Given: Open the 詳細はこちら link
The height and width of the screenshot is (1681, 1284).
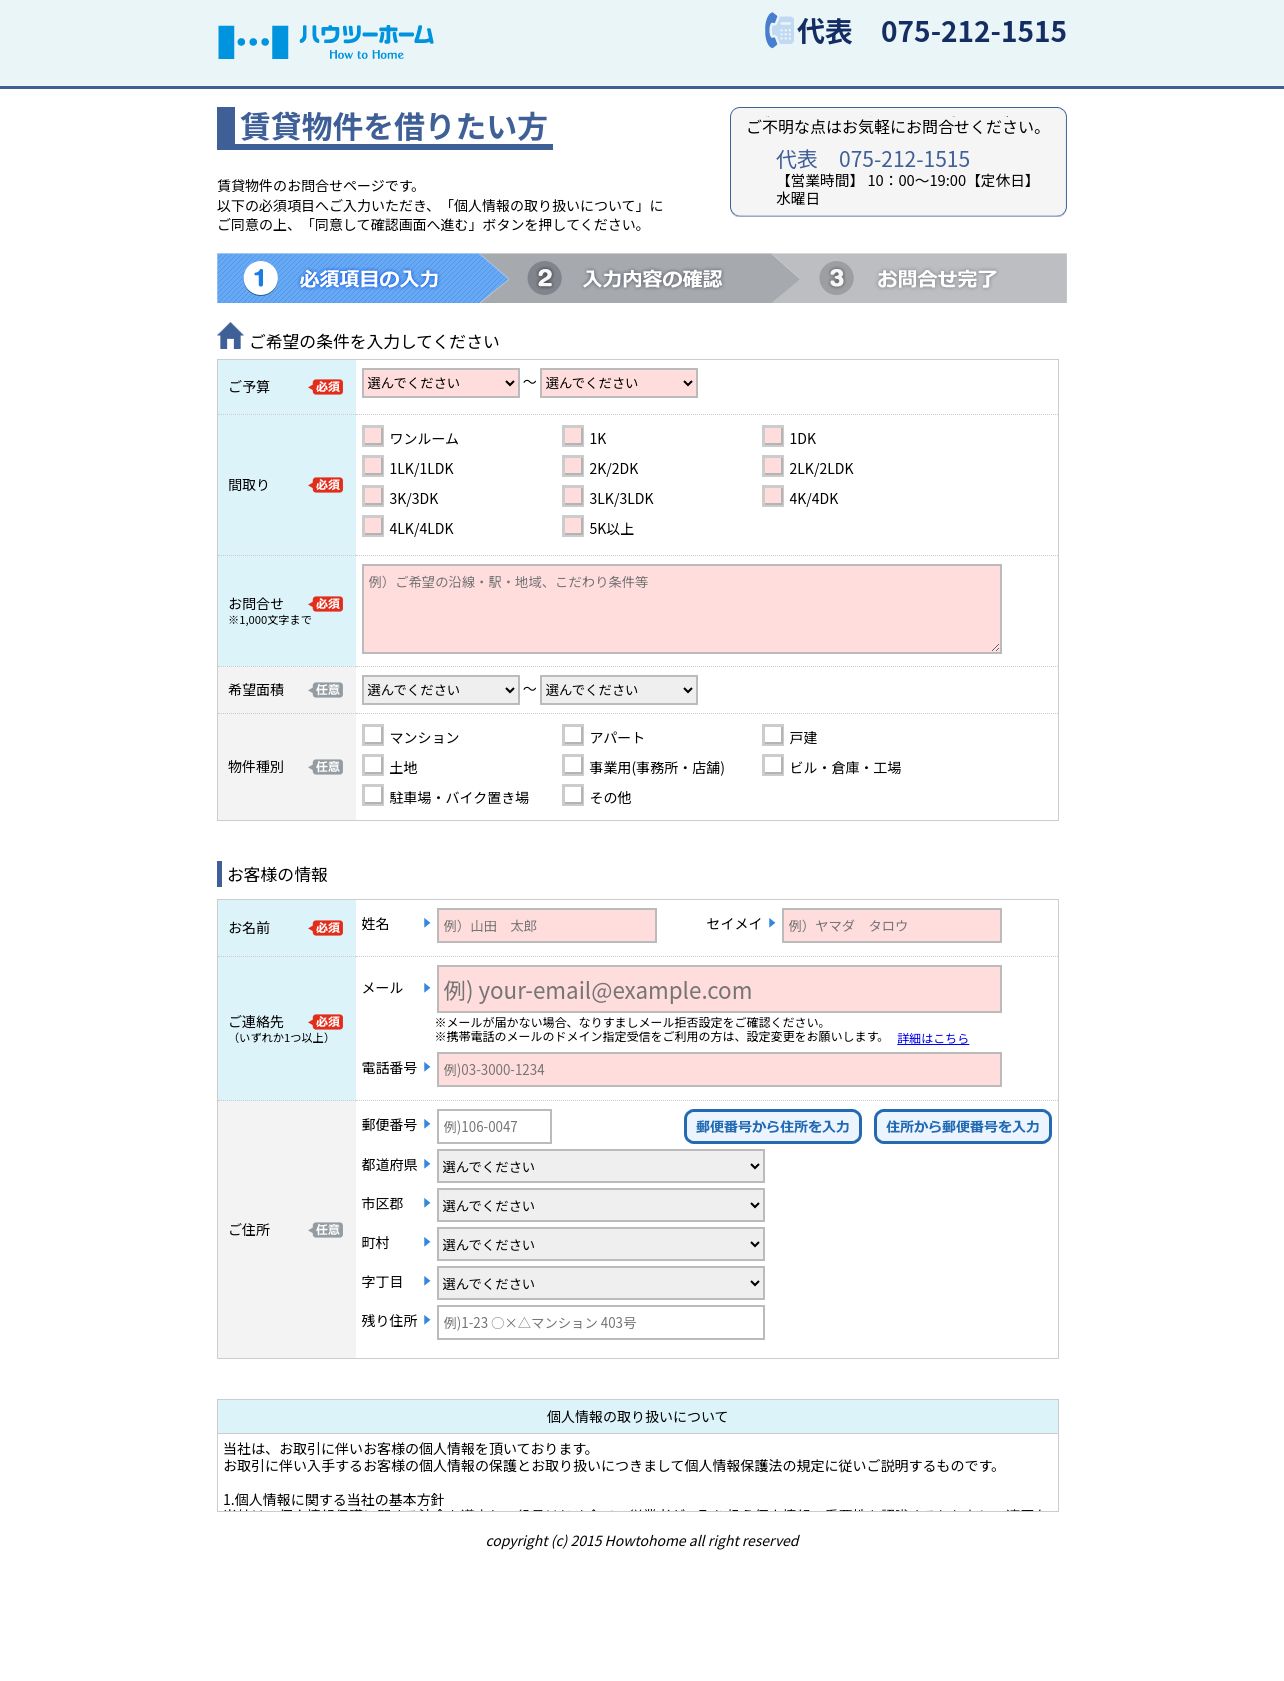Looking at the screenshot, I should [933, 1039].
